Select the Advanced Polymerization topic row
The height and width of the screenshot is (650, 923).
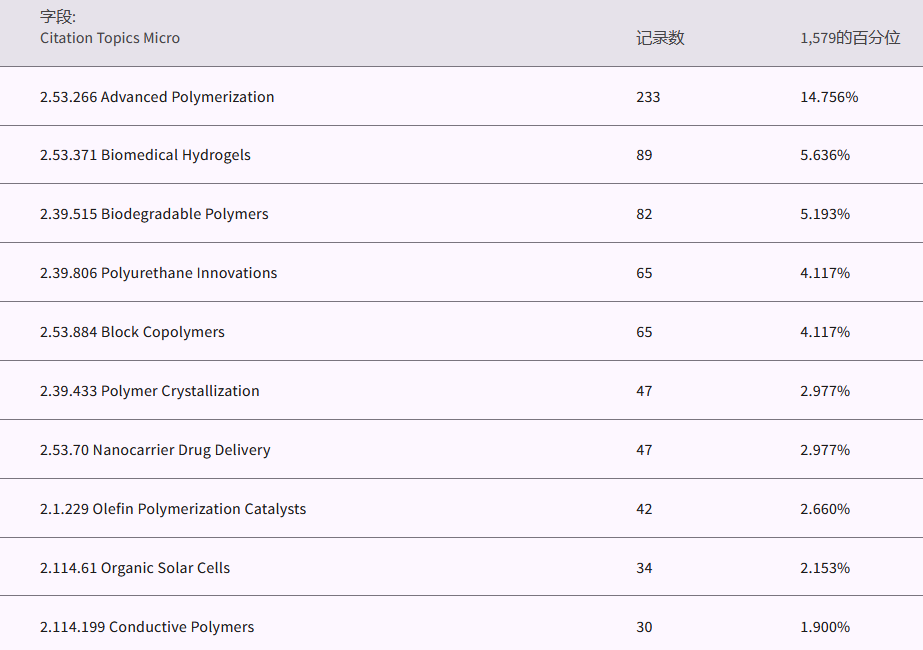[157, 97]
